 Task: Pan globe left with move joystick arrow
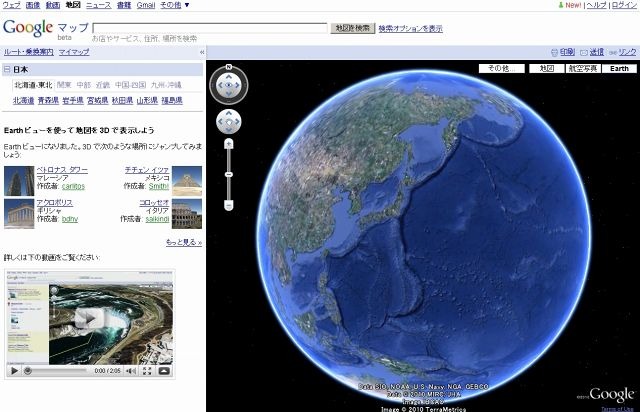pyautogui.click(x=220, y=121)
